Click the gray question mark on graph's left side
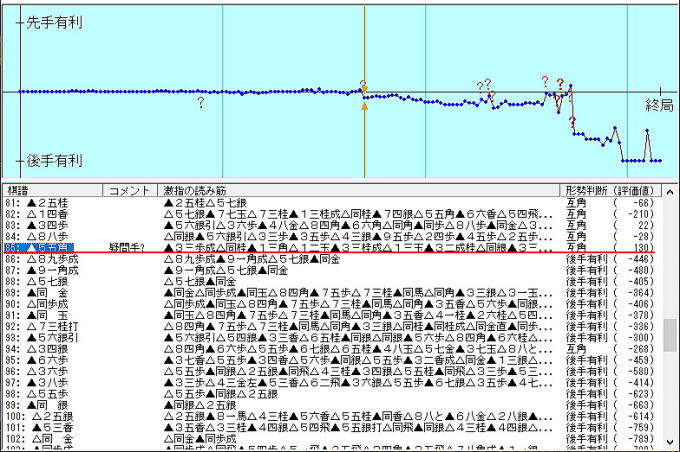680x452 pixels. tap(201, 102)
